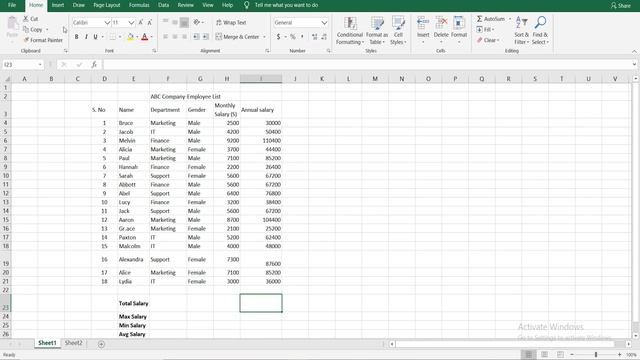This screenshot has width=640, height=360.
Task: Center text horizontally
Action: pos(175,37)
